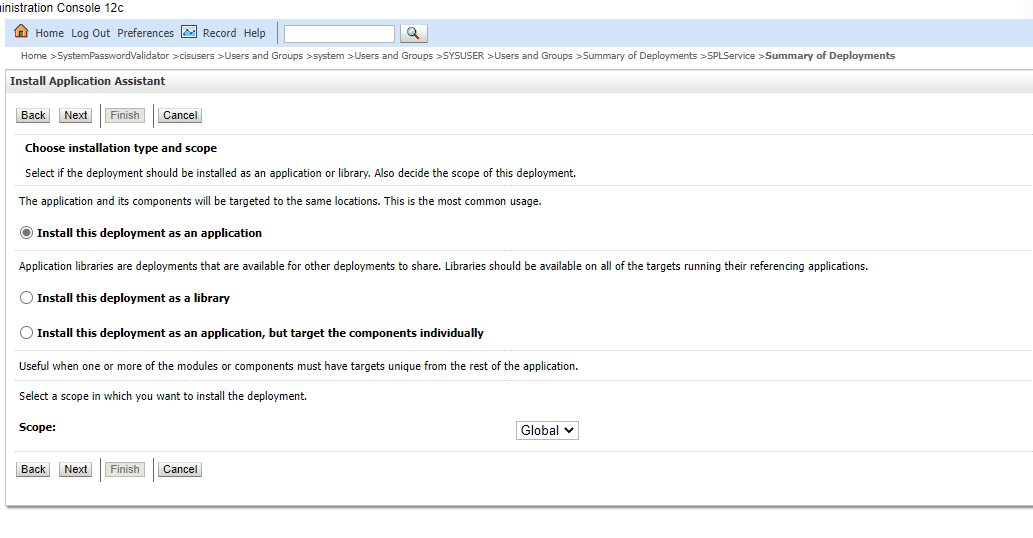Open Preferences in the toolbar

146,33
